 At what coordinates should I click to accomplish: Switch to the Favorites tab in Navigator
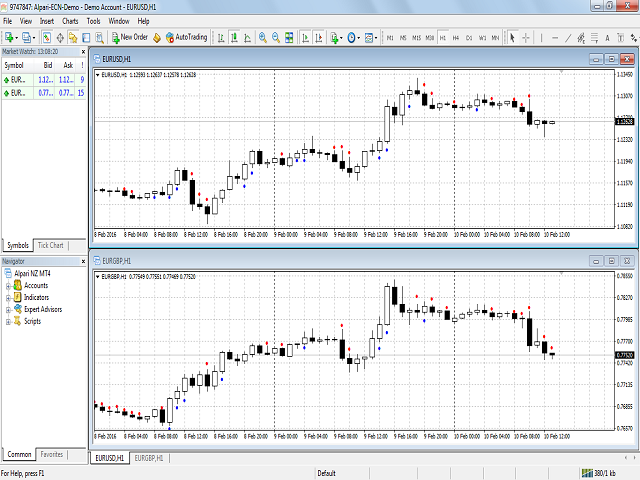click(x=52, y=454)
